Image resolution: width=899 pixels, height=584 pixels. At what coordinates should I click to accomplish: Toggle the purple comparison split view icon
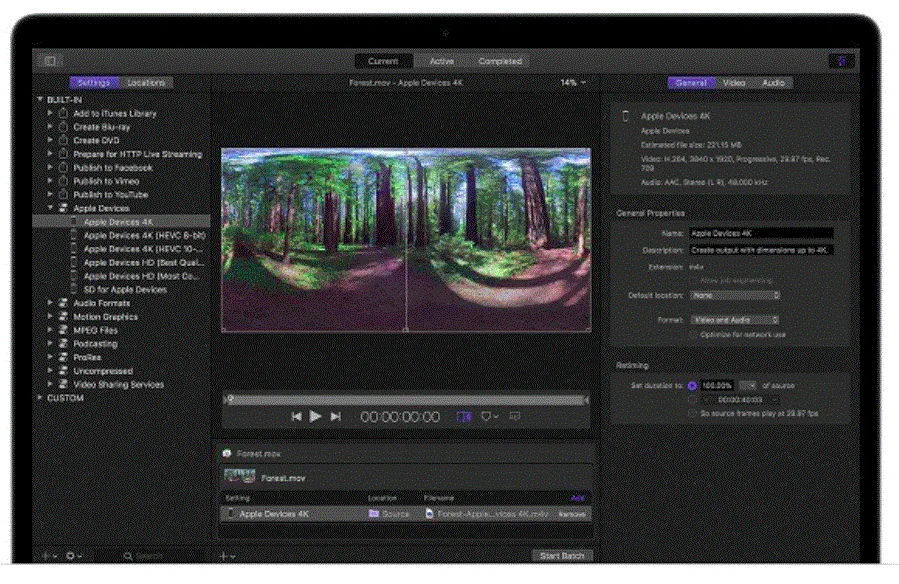pos(463,417)
